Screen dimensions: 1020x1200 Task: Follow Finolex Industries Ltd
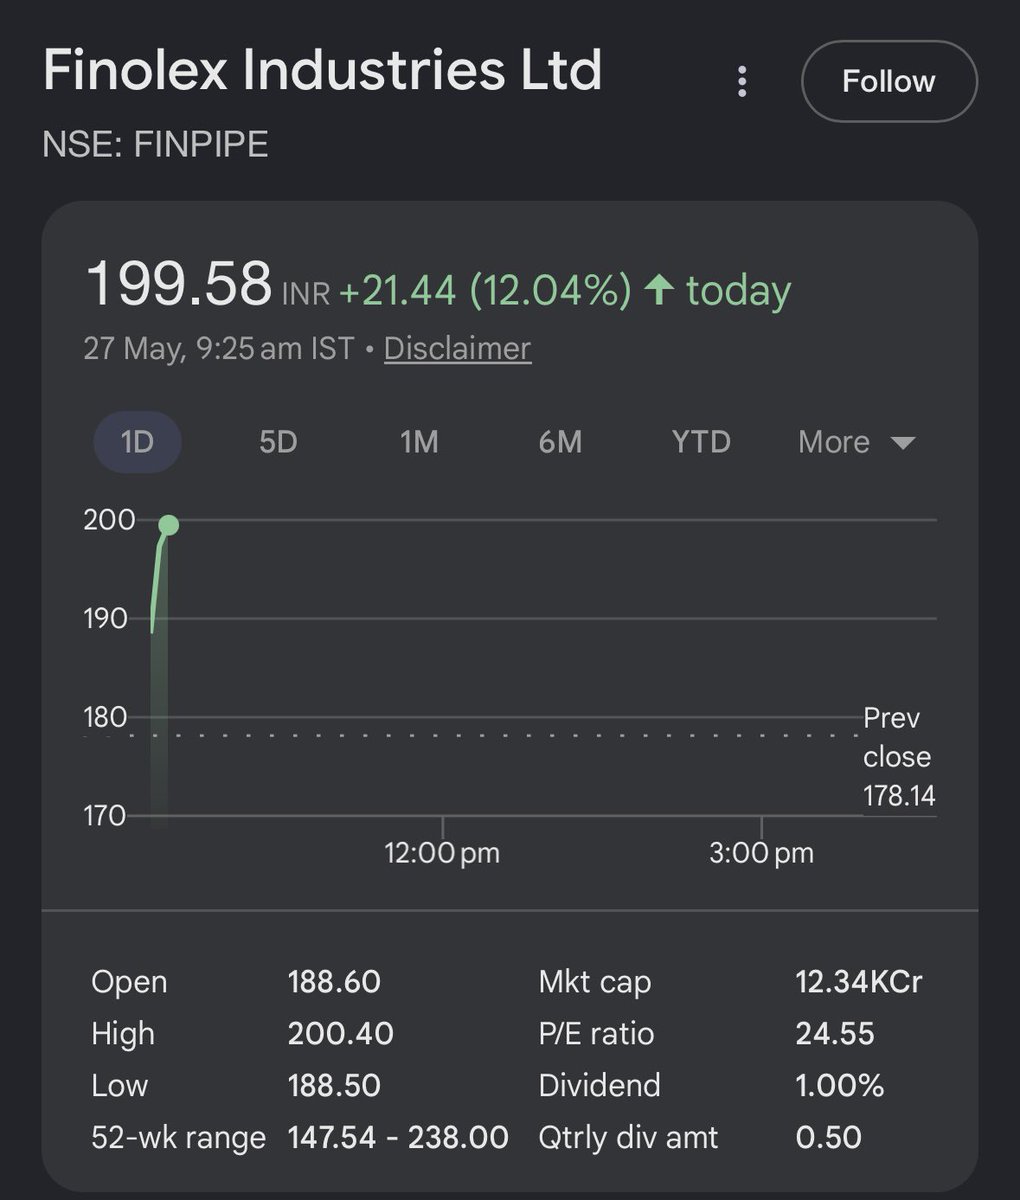point(889,81)
